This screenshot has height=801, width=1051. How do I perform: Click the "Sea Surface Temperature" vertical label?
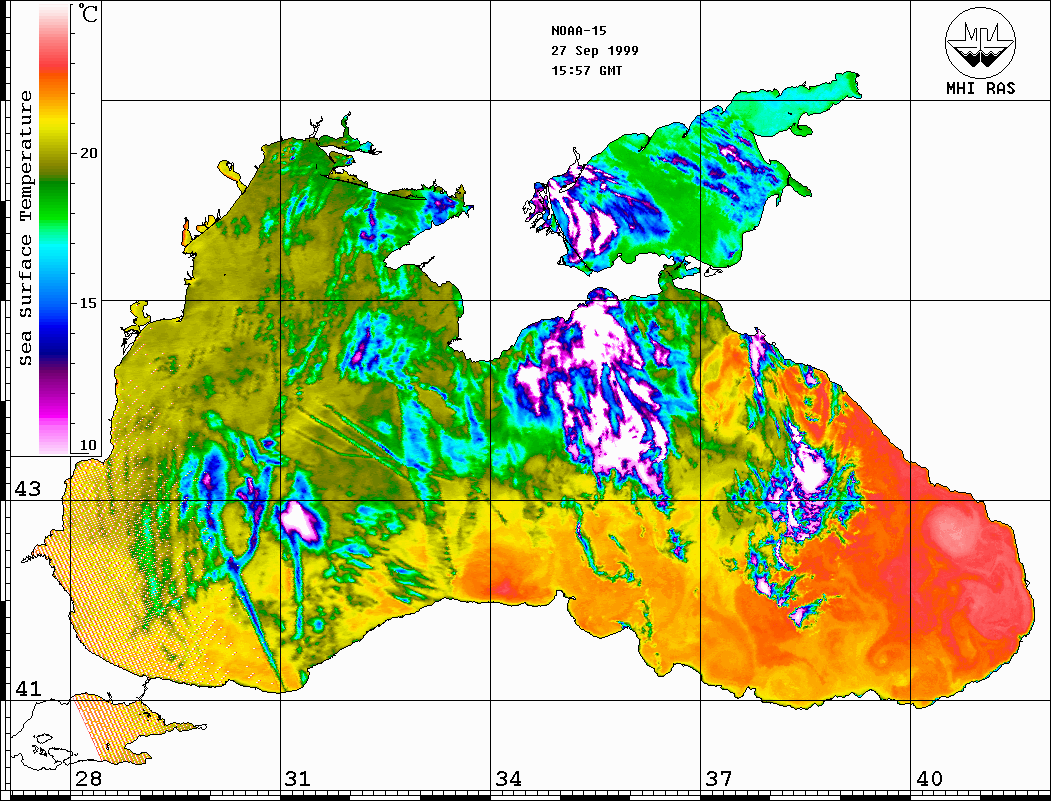point(25,228)
